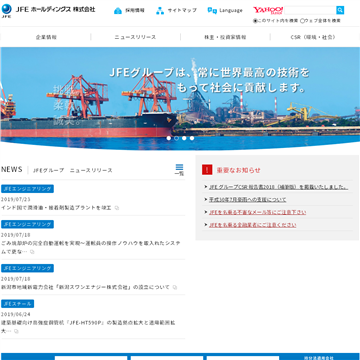360x360 pixels.
Task: Open the サイトマップ sitemap icon
Action: (x=160, y=10)
